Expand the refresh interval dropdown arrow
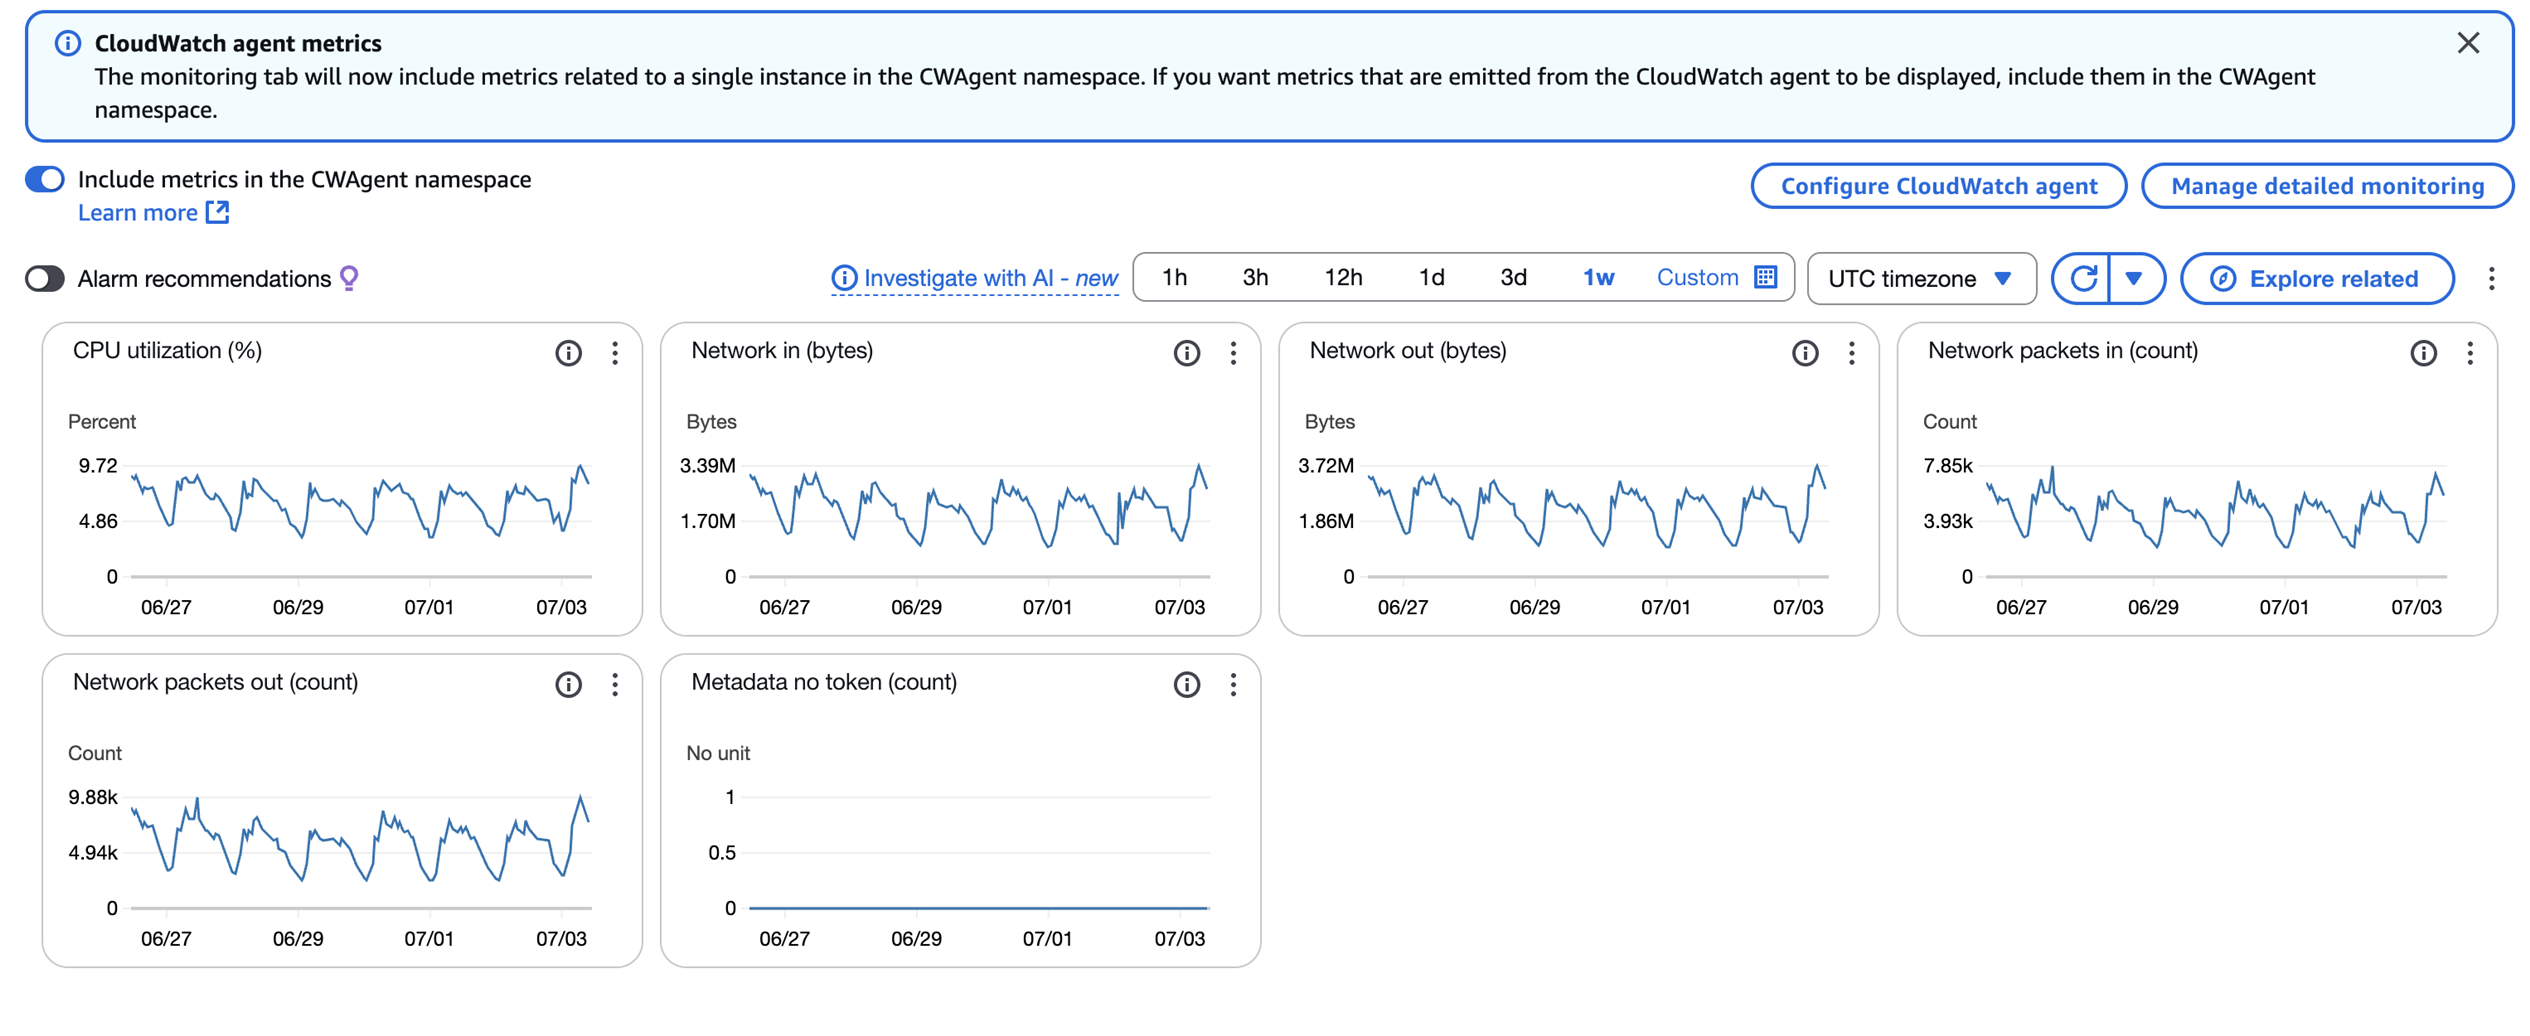2530x1036 pixels. (x=2134, y=279)
